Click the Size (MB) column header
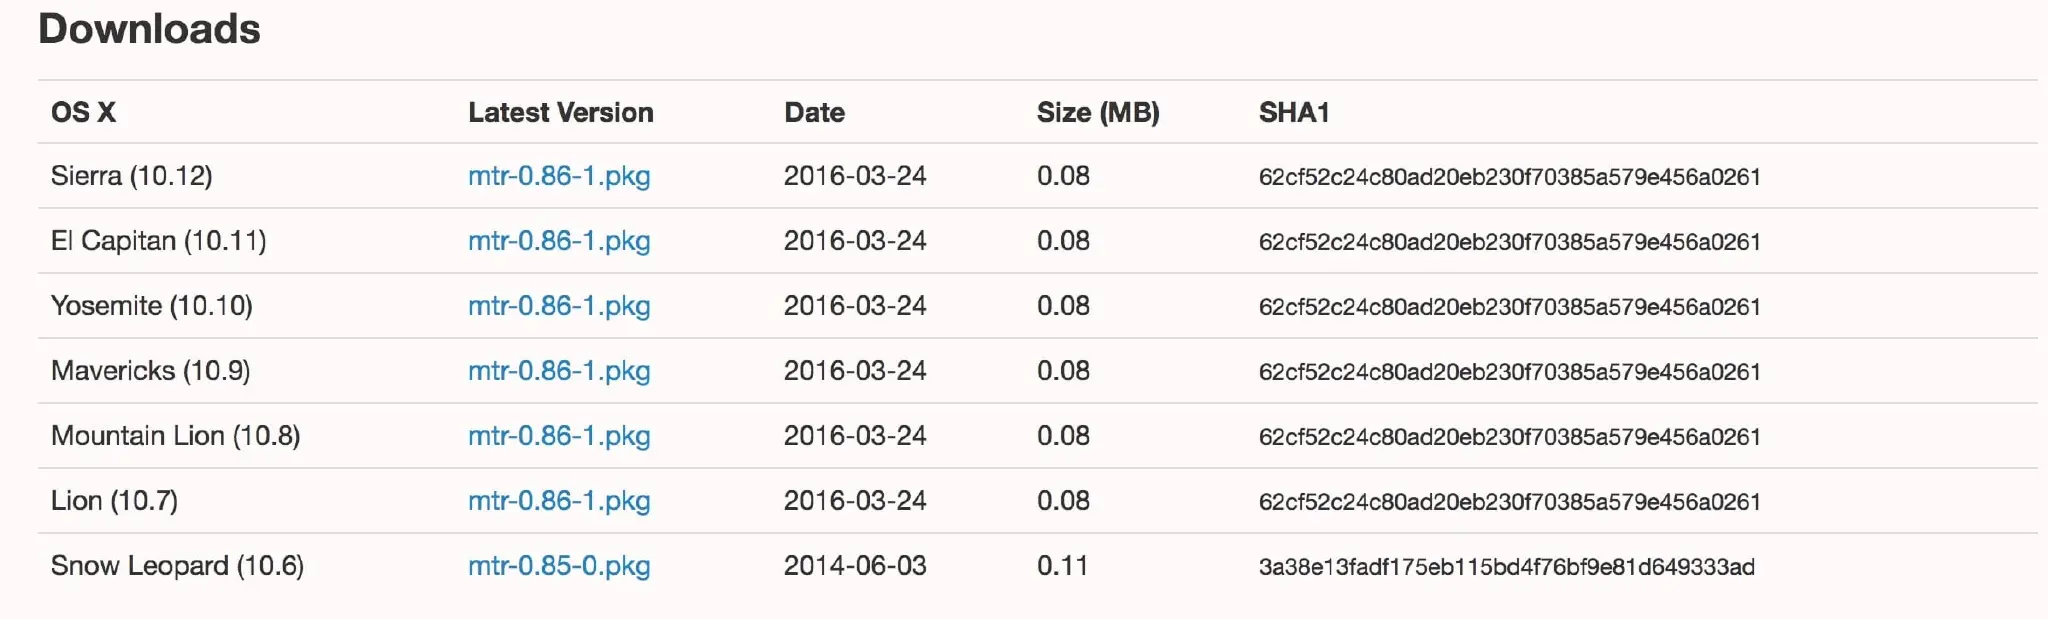2048x619 pixels. tap(1098, 112)
